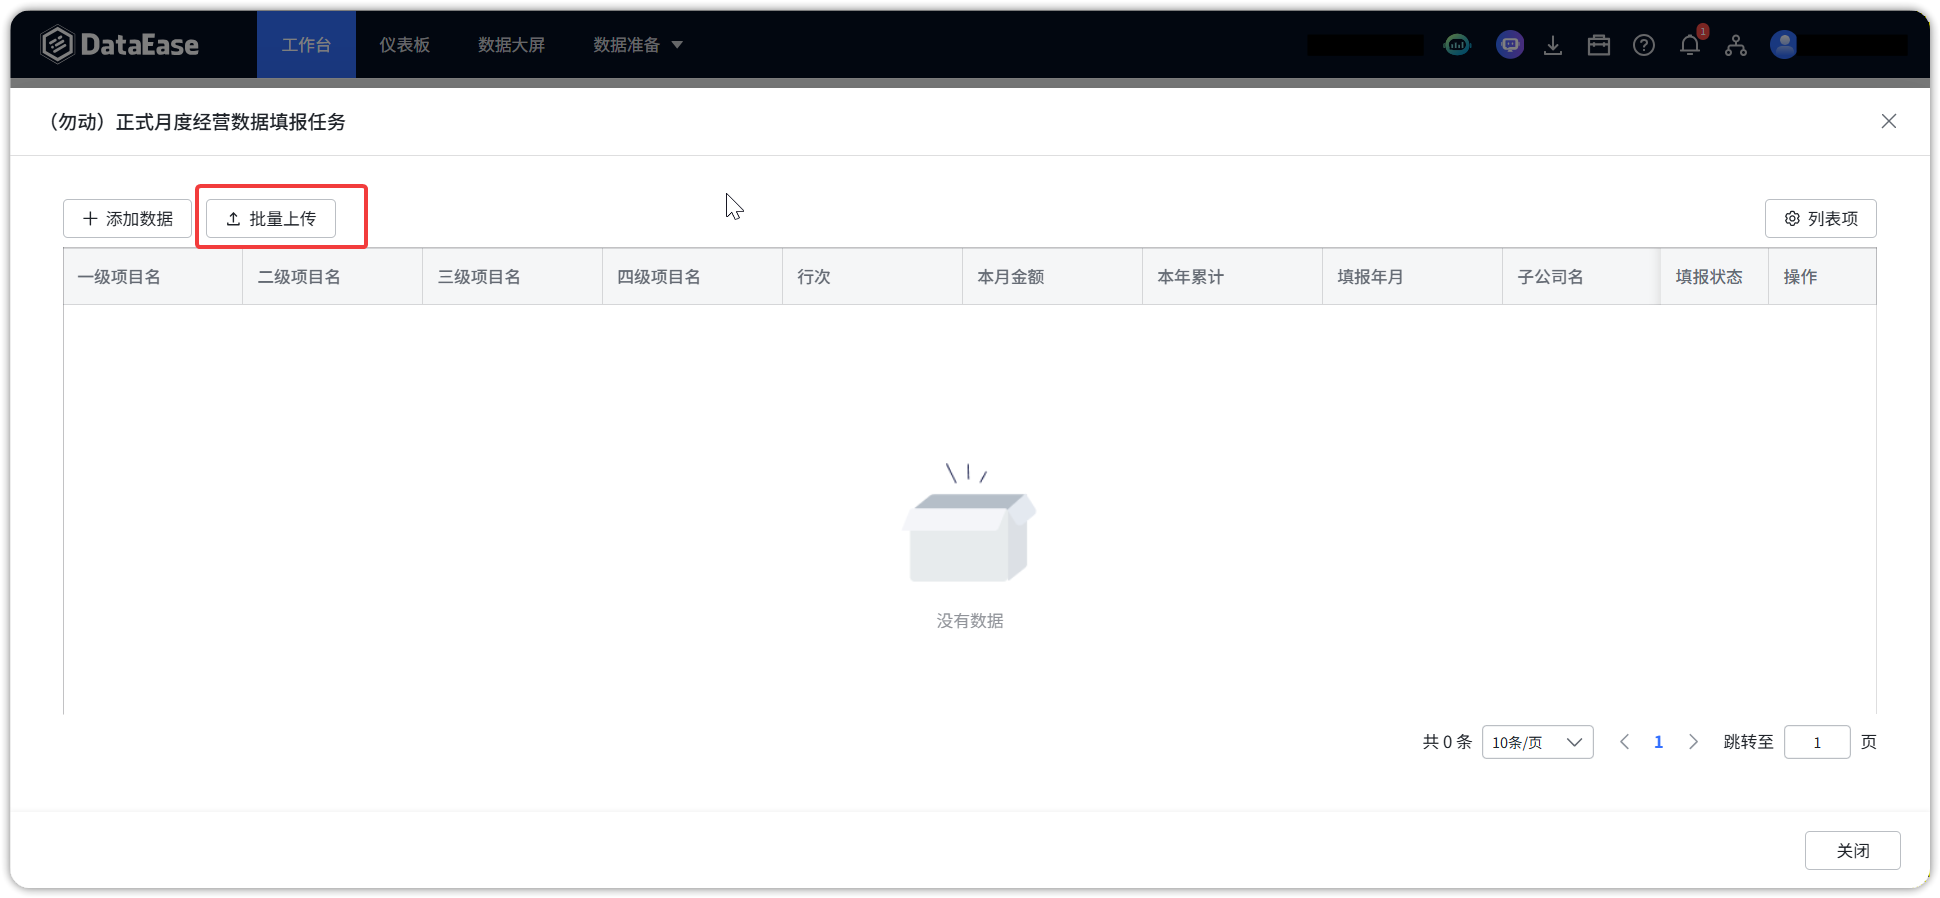
Task: Click the organization structure icon
Action: point(1735,45)
